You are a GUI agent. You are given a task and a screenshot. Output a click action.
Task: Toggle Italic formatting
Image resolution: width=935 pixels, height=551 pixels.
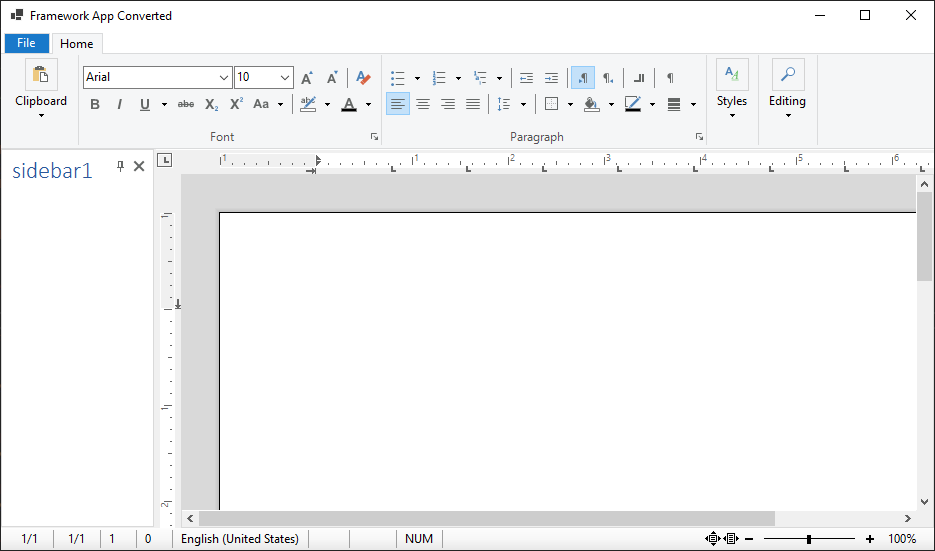[x=120, y=104]
